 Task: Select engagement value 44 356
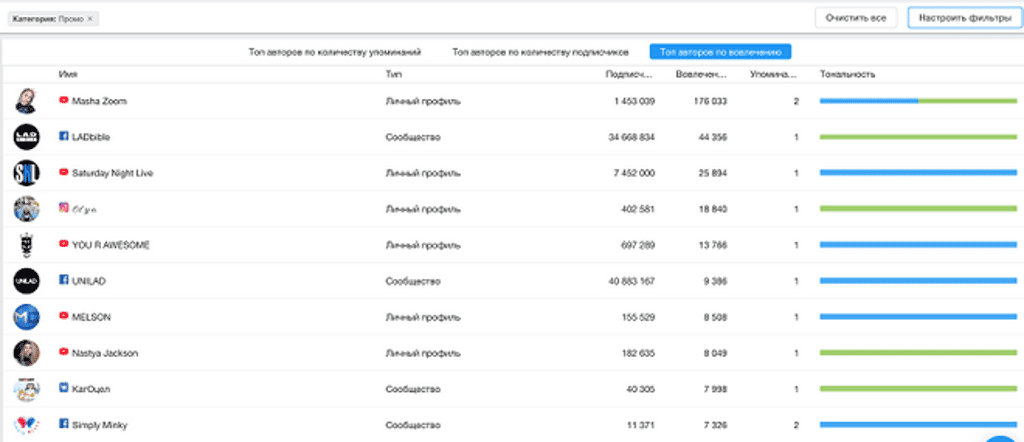click(712, 137)
